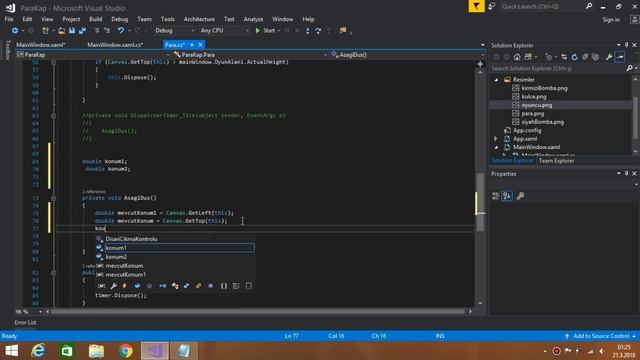Open the ParaKap.Para type navigation dropdown
The image size is (640, 360).
(x=250, y=55)
